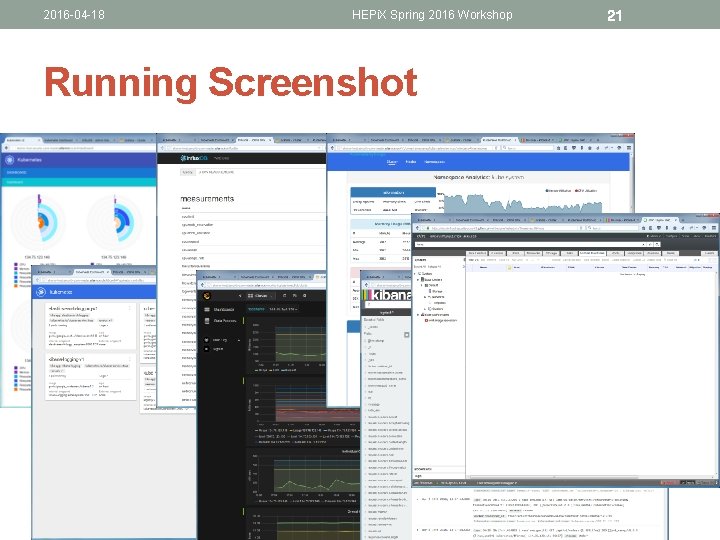Select the Cluster tab in the Kubedash header
The image size is (720, 540).
(392, 162)
